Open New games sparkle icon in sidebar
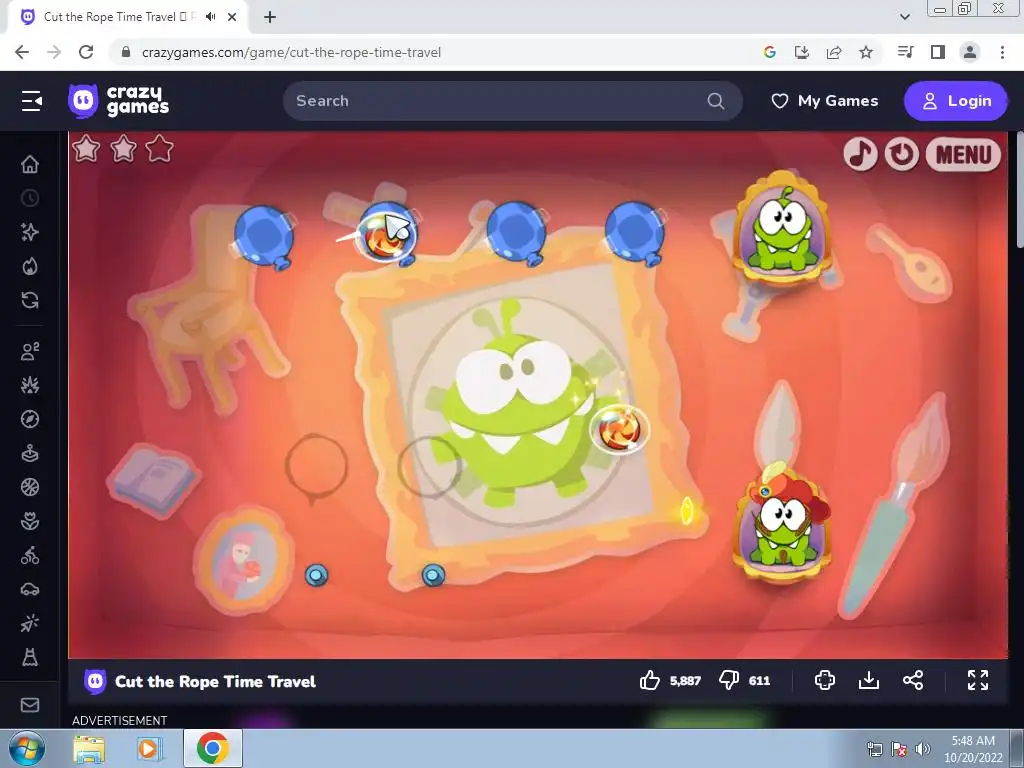The width and height of the screenshot is (1024, 768). tap(30, 232)
